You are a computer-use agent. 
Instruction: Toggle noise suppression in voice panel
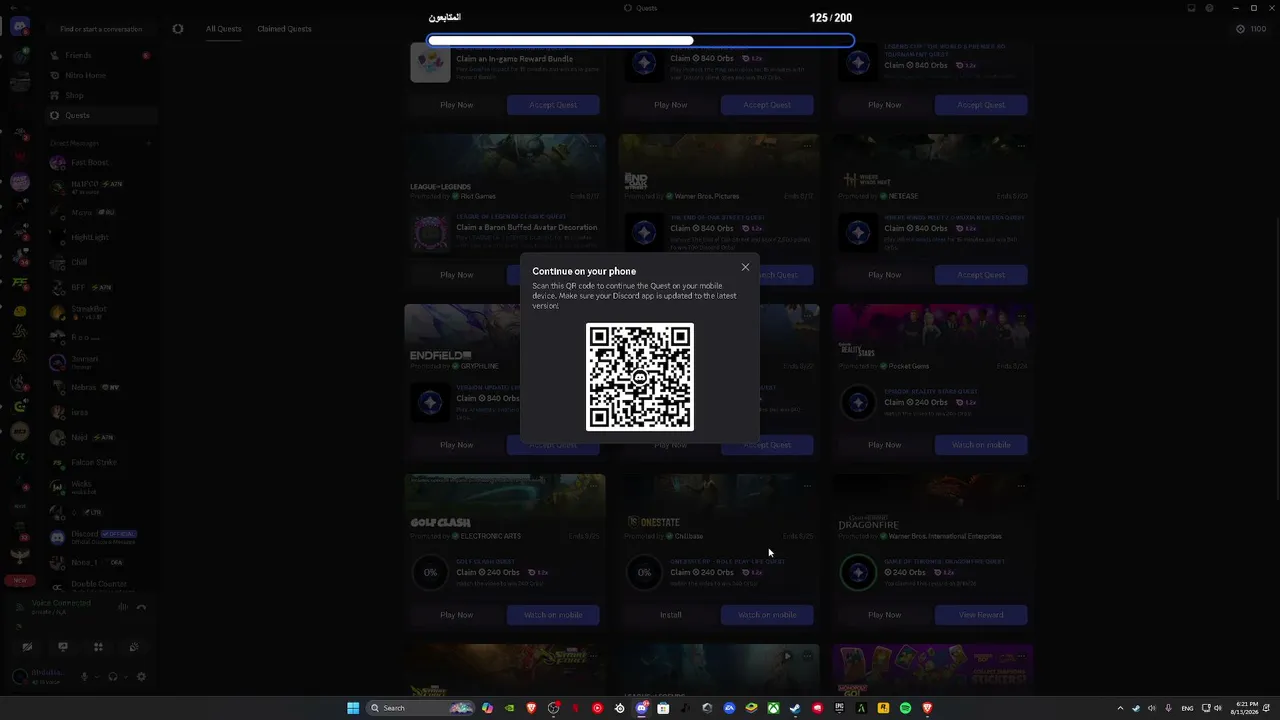pos(123,607)
